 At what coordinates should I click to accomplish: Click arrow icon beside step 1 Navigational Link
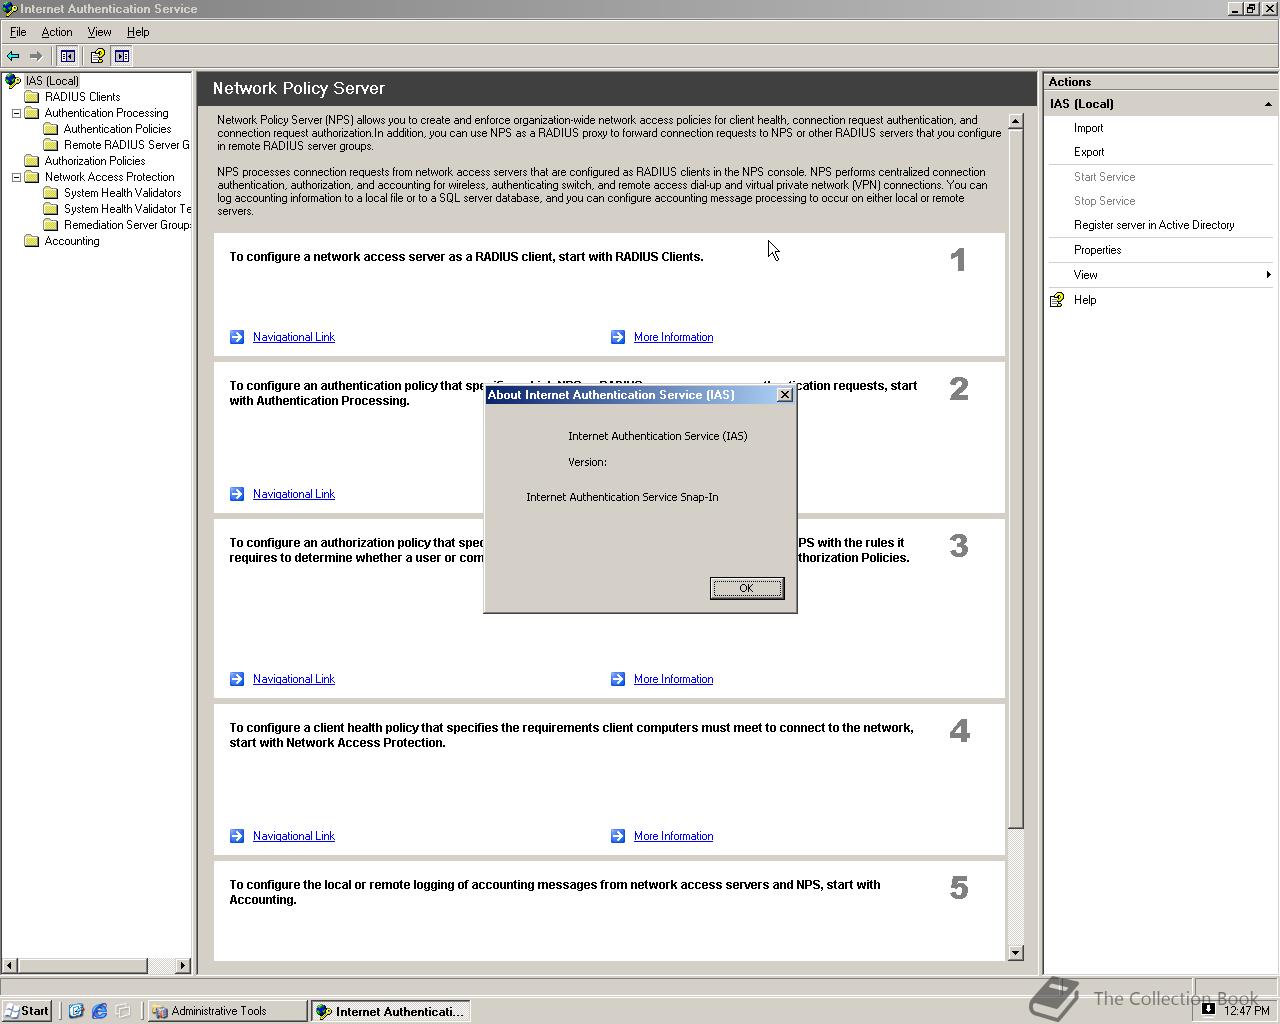point(237,337)
